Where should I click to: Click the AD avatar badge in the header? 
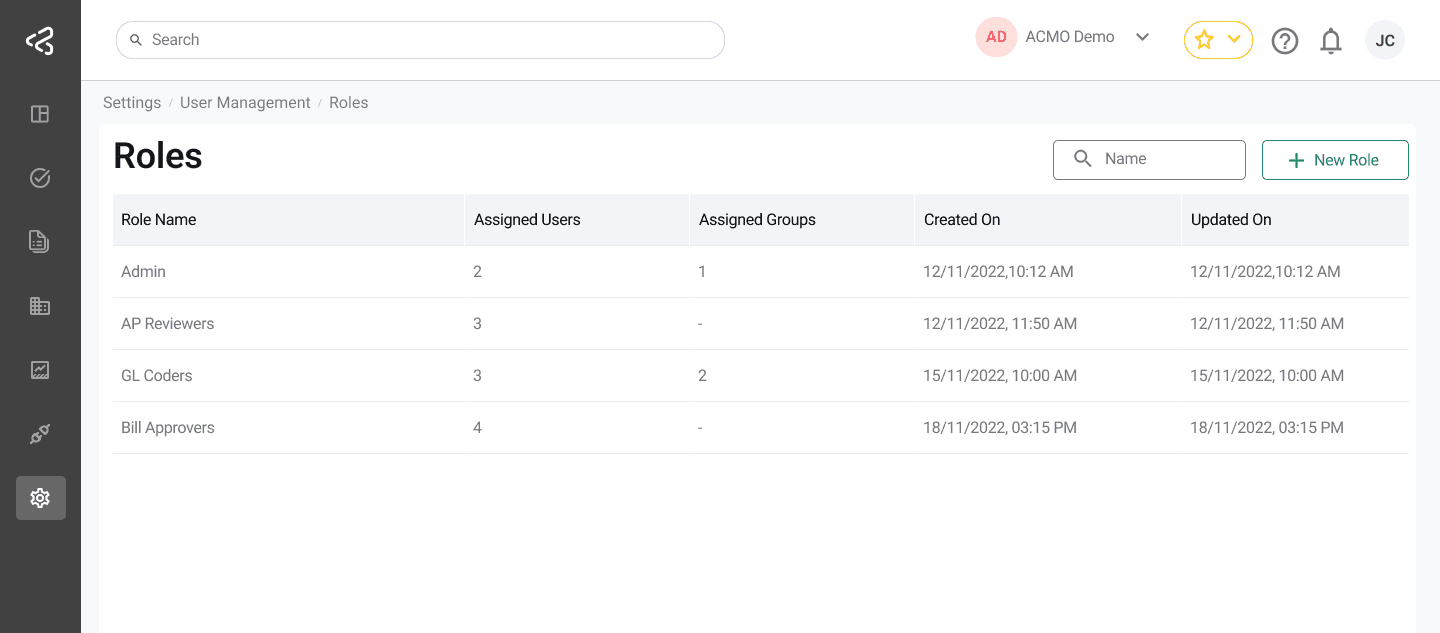(996, 36)
